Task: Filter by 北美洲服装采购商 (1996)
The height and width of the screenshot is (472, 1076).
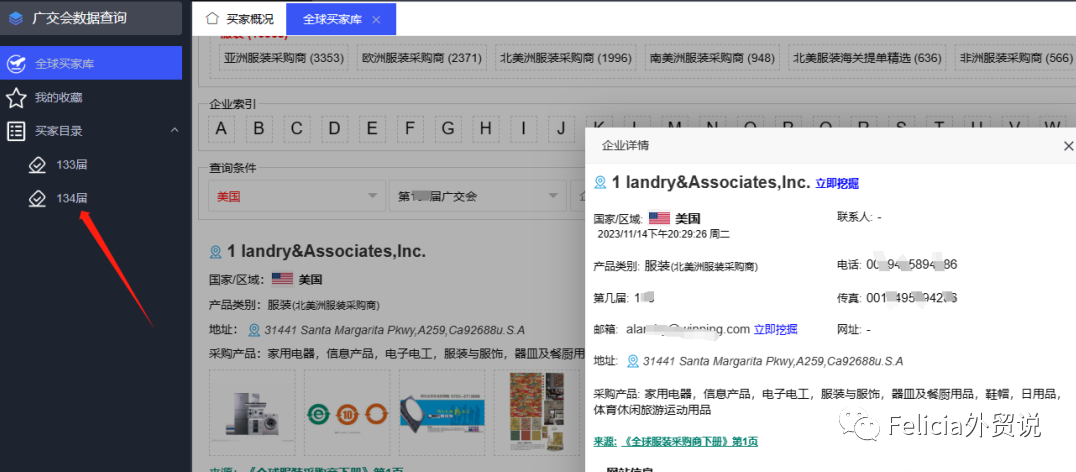Action: coord(565,58)
